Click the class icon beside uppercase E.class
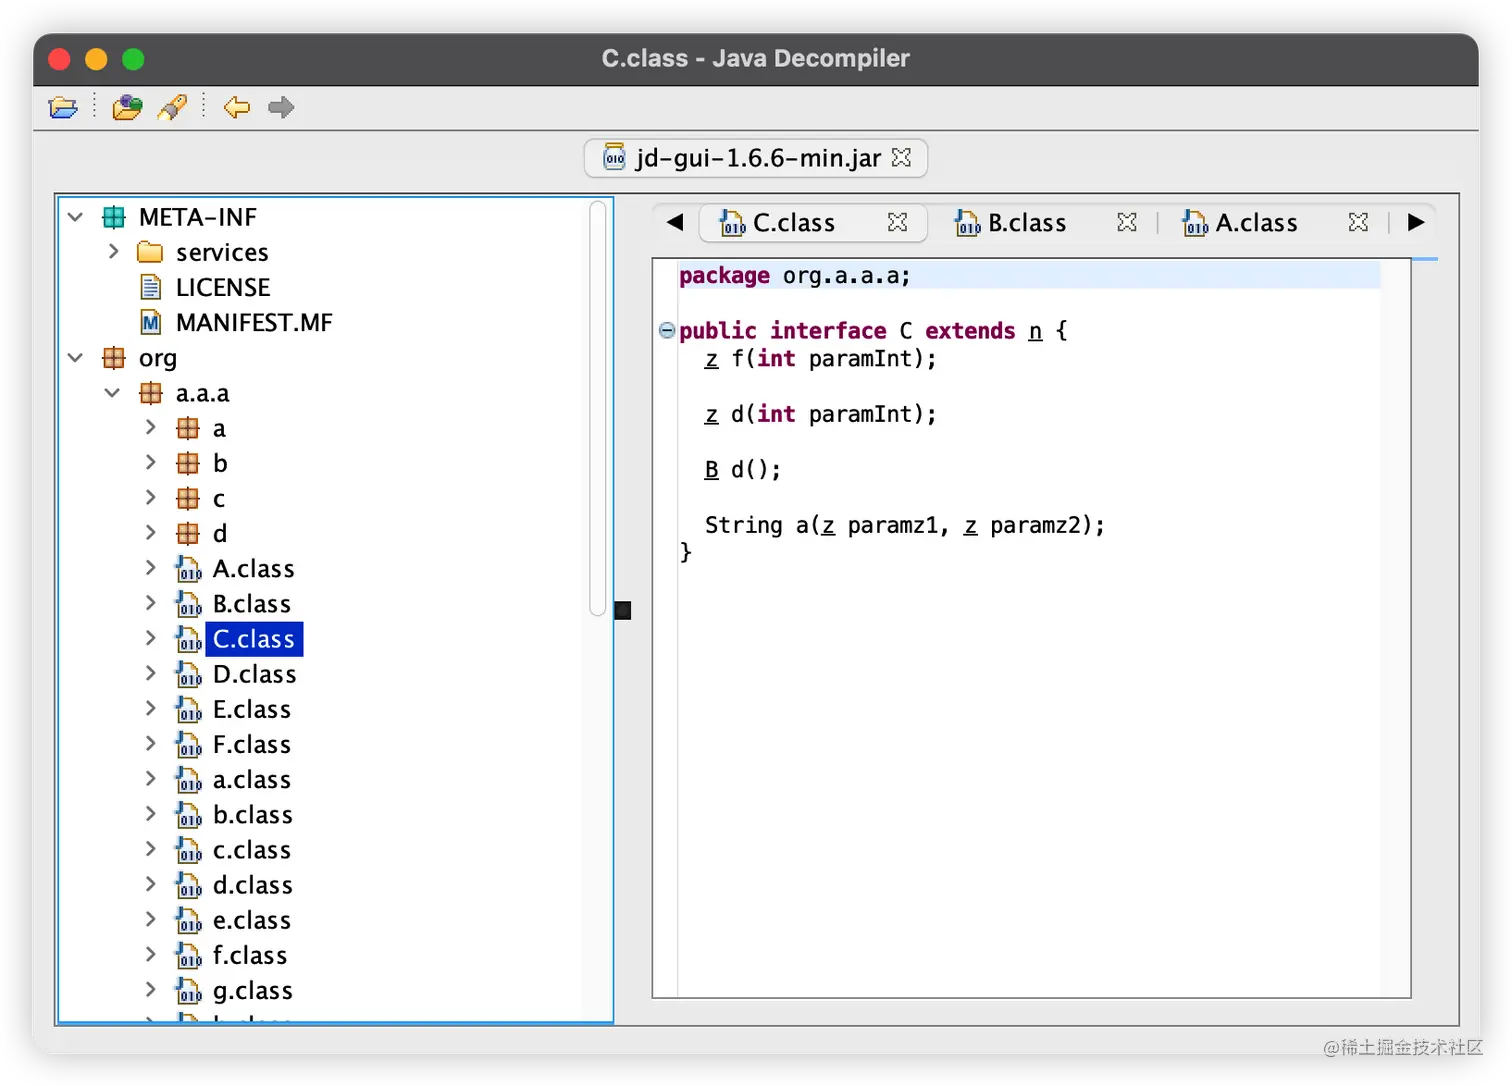This screenshot has width=1512, height=1086. coord(189,709)
